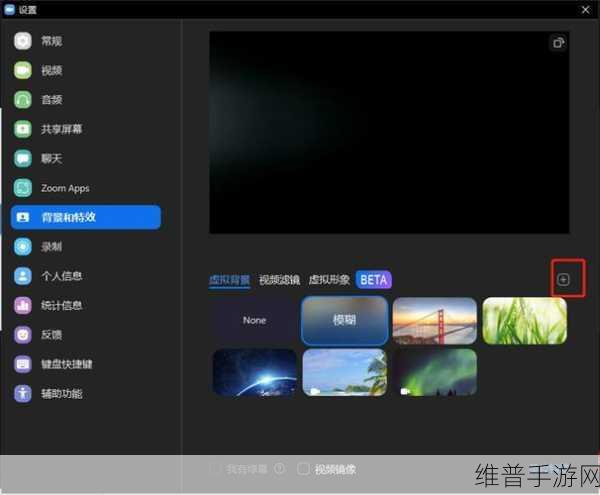Viewport: 600px width, 495px height.
Task: Select the 背景和特效 sidebar item
Action: [x=86, y=217]
